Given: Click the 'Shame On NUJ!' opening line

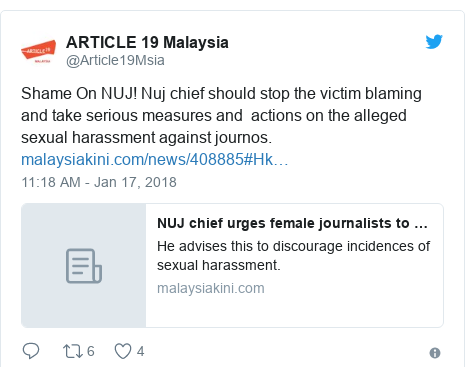Looking at the screenshot, I should point(221,93).
